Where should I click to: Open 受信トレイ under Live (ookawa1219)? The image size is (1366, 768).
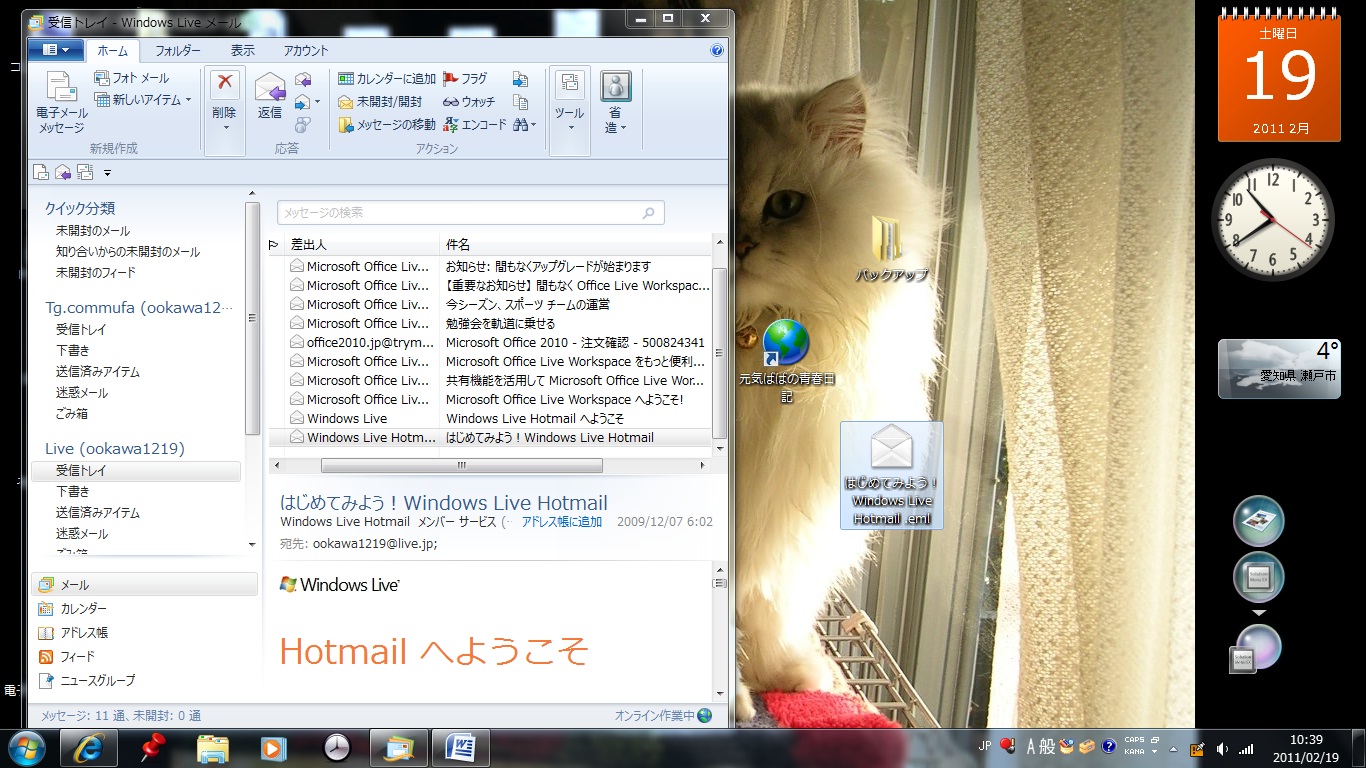point(136,471)
